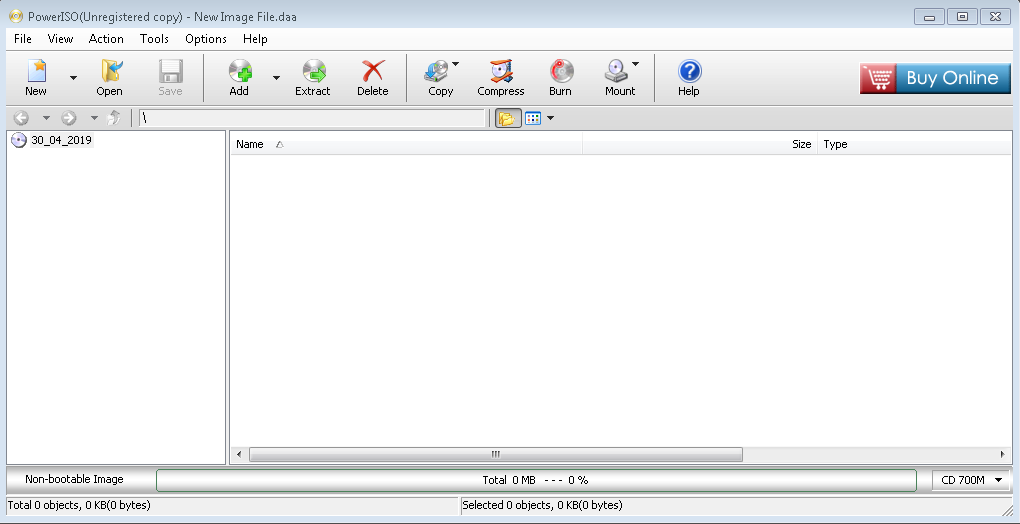This screenshot has width=1020, height=524.
Task: Click the Buy Online banner button
Action: click(935, 79)
